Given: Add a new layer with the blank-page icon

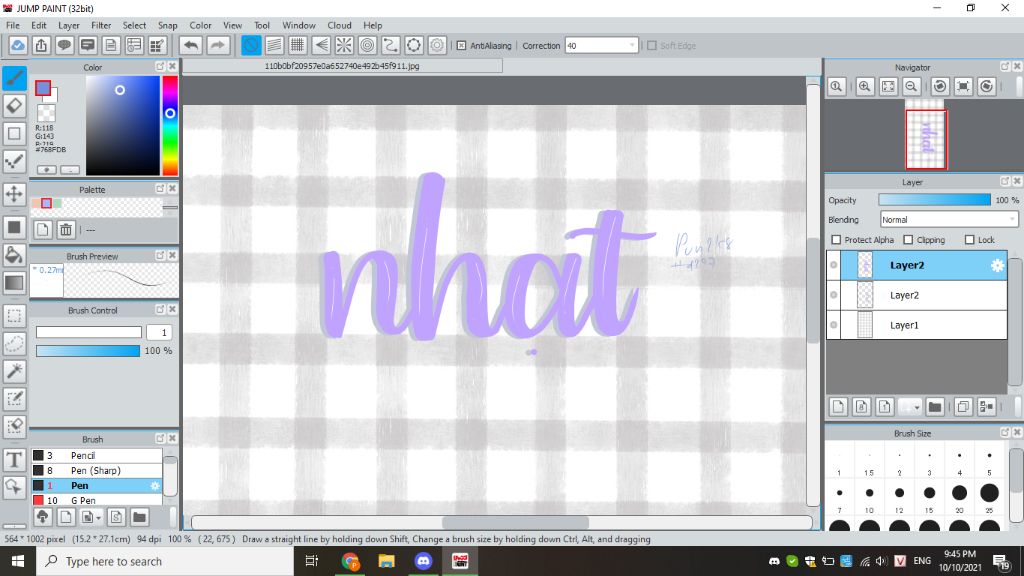Looking at the screenshot, I should pyautogui.click(x=839, y=407).
